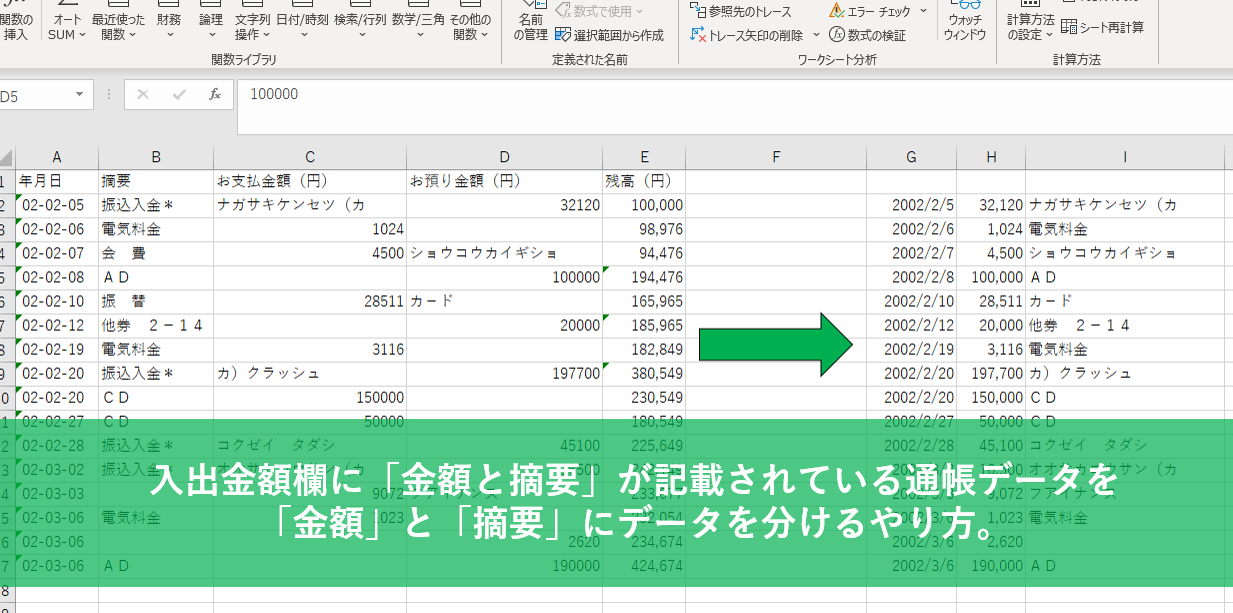Screen dimensions: 1233x613
Task: Open 数式の検証 evaluate formula
Action: (x=867, y=35)
